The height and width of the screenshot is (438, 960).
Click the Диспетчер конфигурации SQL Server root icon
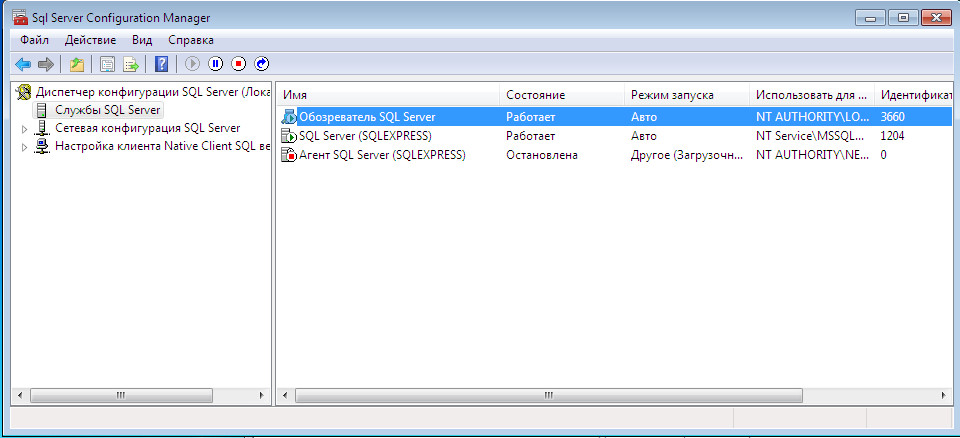click(x=24, y=93)
